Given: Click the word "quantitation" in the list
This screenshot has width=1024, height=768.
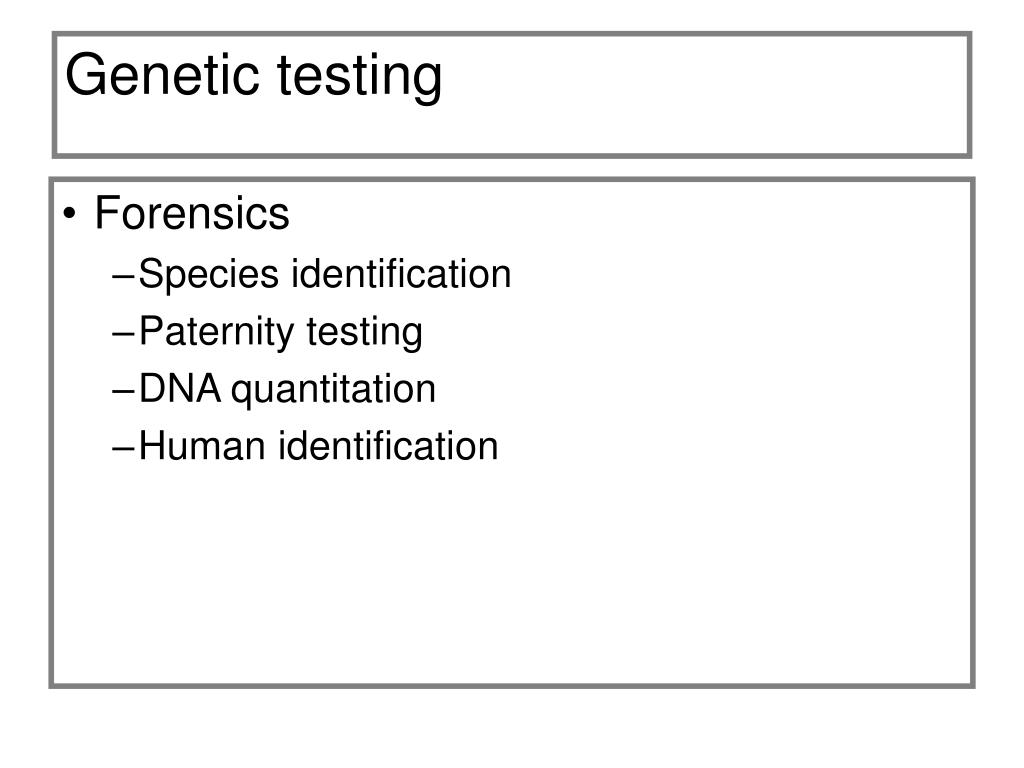Looking at the screenshot, I should tap(334, 390).
